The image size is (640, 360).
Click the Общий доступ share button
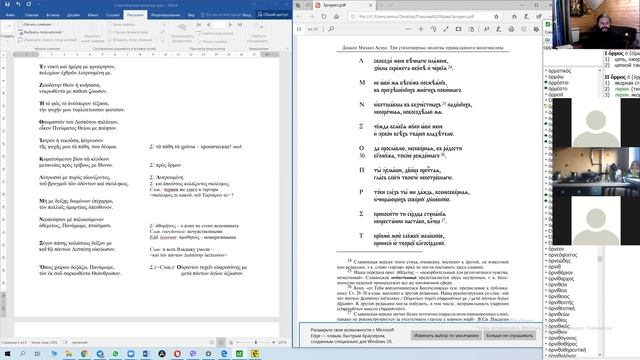(273, 15)
